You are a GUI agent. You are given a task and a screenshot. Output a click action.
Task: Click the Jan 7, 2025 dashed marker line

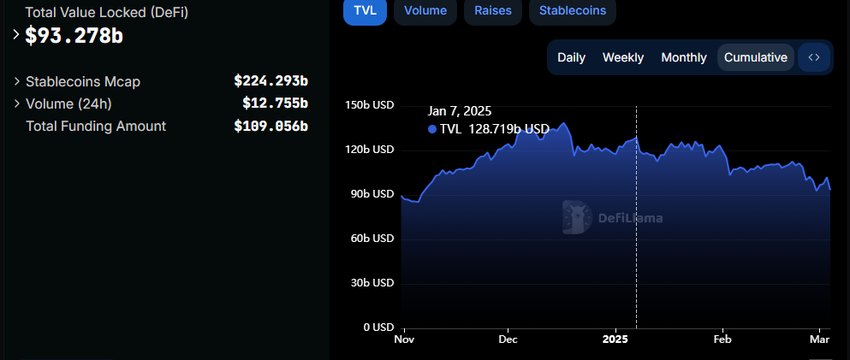pyautogui.click(x=636, y=217)
